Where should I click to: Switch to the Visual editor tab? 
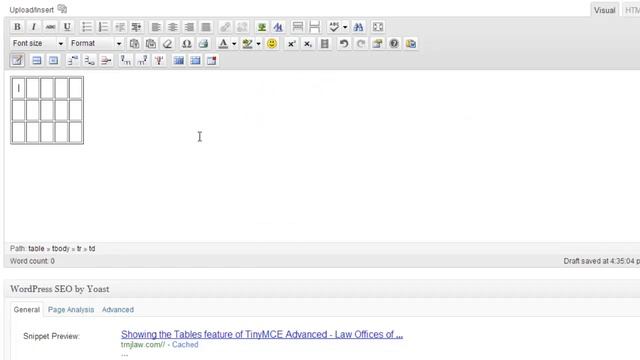pyautogui.click(x=604, y=10)
